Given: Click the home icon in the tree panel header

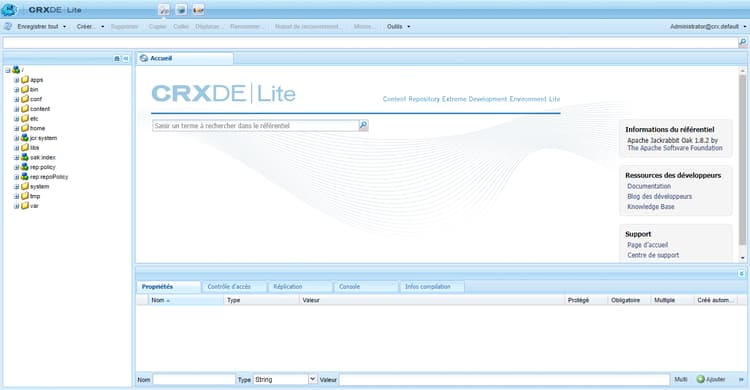Looking at the screenshot, I should (x=117, y=58).
